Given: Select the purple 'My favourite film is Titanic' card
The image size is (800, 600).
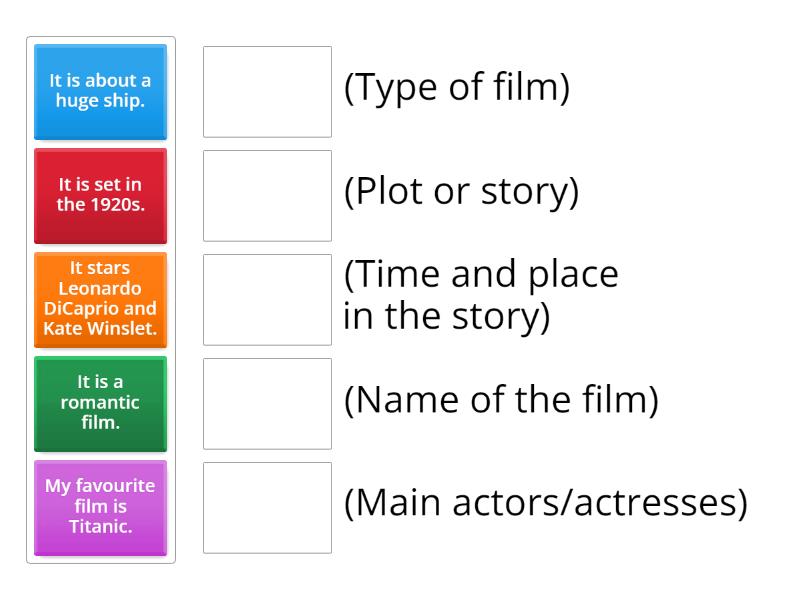Looking at the screenshot, I should click(100, 508).
